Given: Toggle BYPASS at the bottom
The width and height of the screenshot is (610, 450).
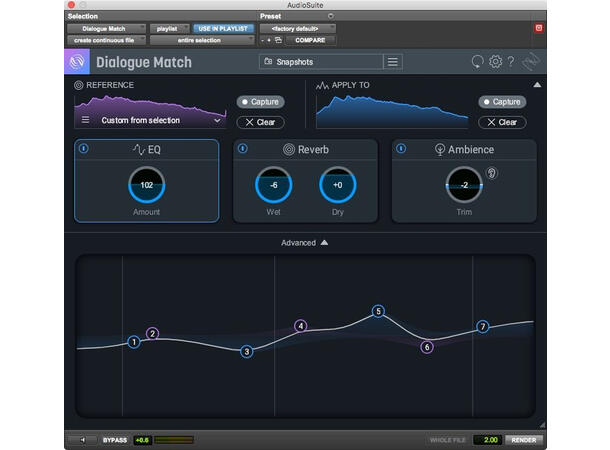Looking at the screenshot, I should 115,440.
